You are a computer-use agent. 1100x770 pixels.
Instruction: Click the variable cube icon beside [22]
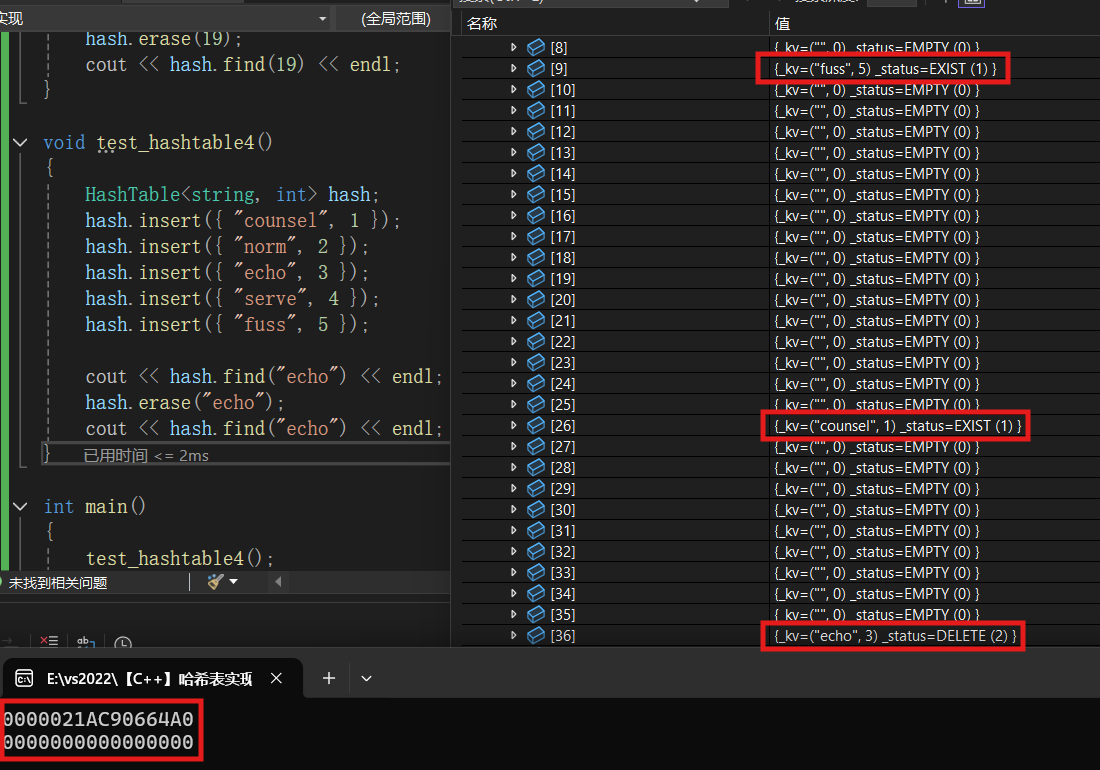click(x=536, y=342)
